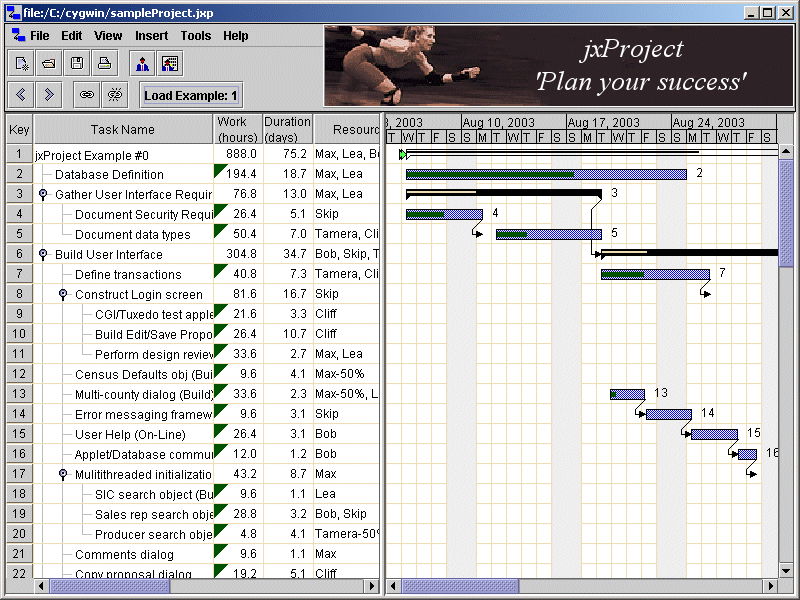This screenshot has height=600, width=800.
Task: Click the Gantt horizontal scrollbar right arrow
Action: point(771,586)
